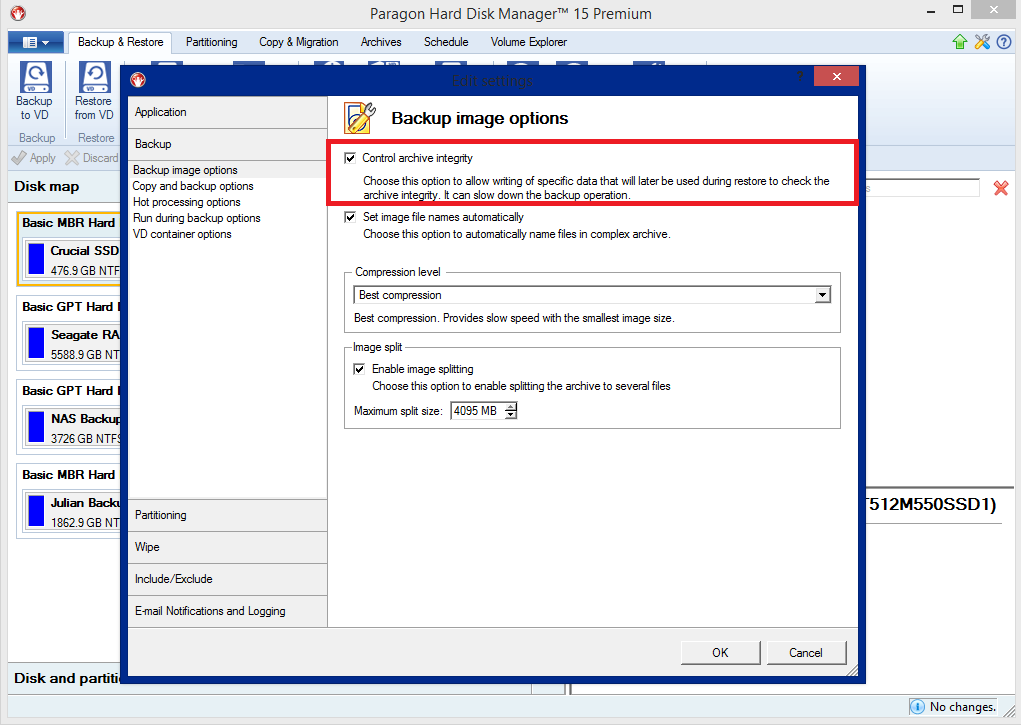Expand the Wipe settings section
The height and width of the screenshot is (725, 1021).
point(227,547)
